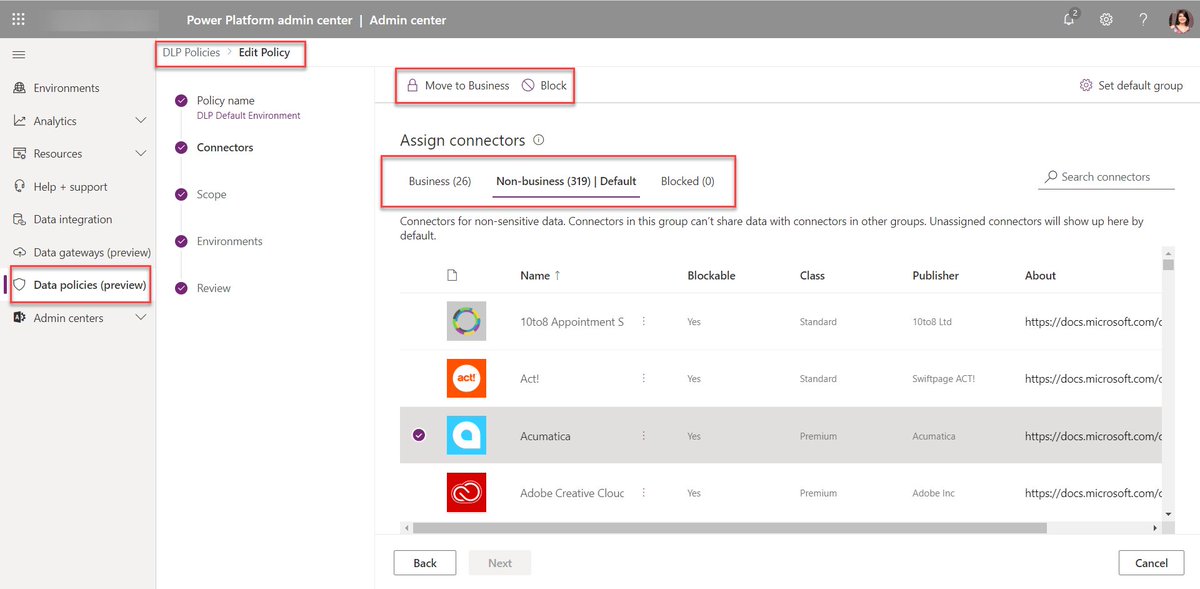1200x589 pixels.
Task: Click the Class column header
Action: pyautogui.click(x=812, y=275)
